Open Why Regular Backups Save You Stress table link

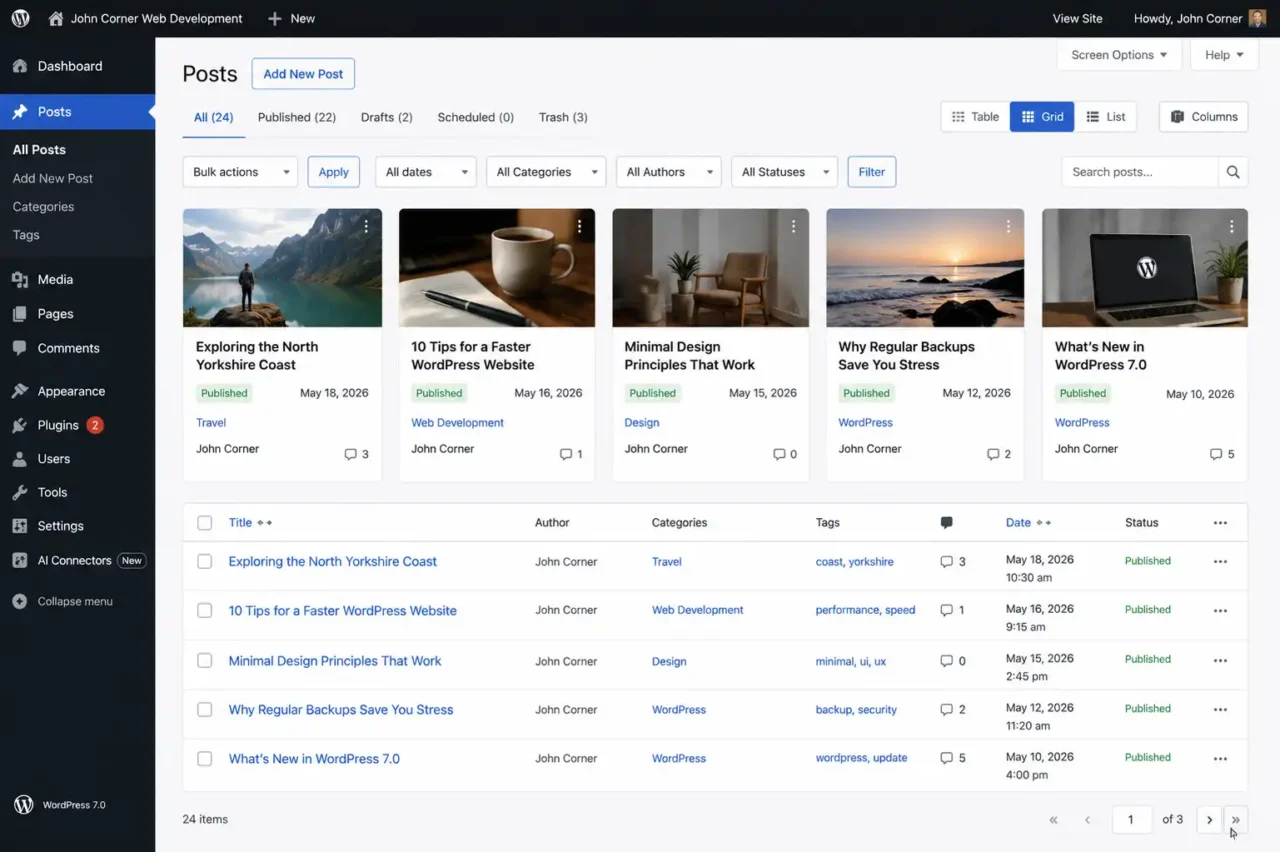tap(341, 710)
